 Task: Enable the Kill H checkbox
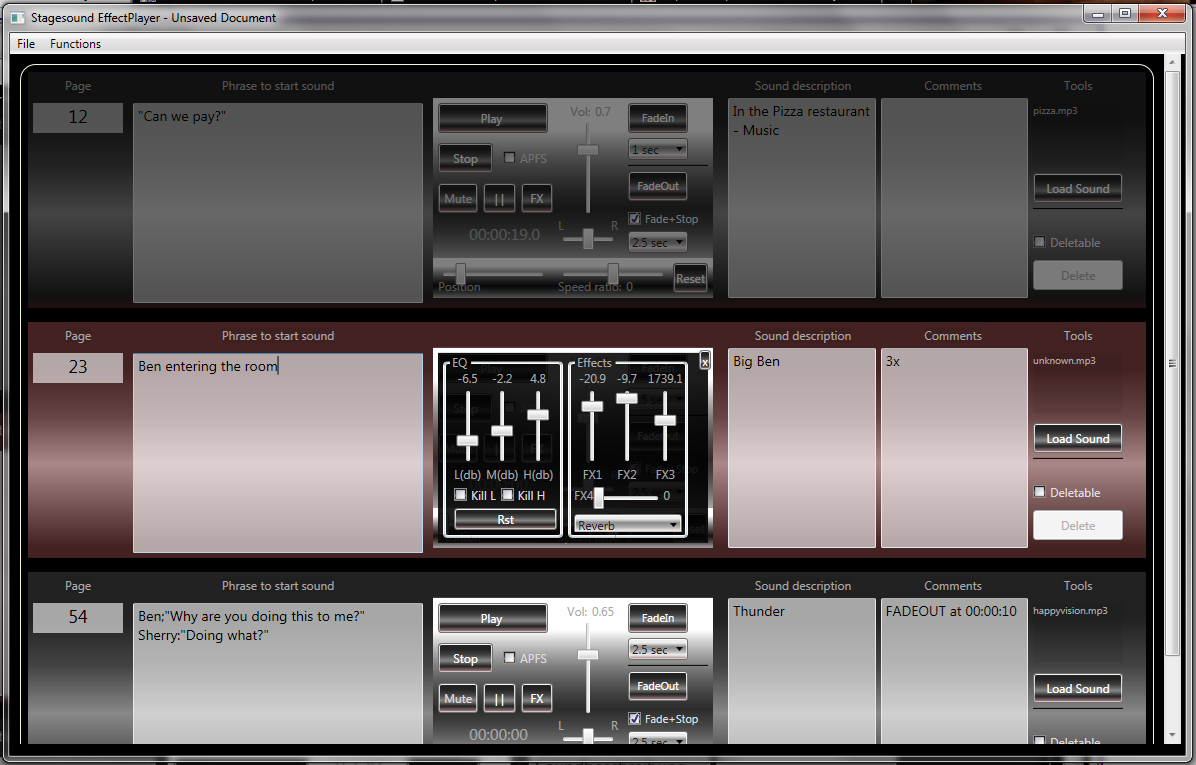coord(507,495)
